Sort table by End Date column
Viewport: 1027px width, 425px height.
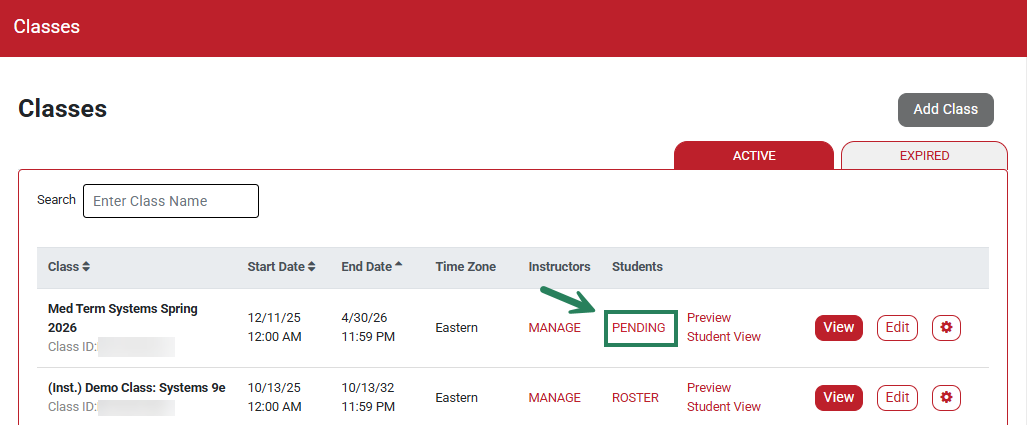pyautogui.click(x=372, y=267)
